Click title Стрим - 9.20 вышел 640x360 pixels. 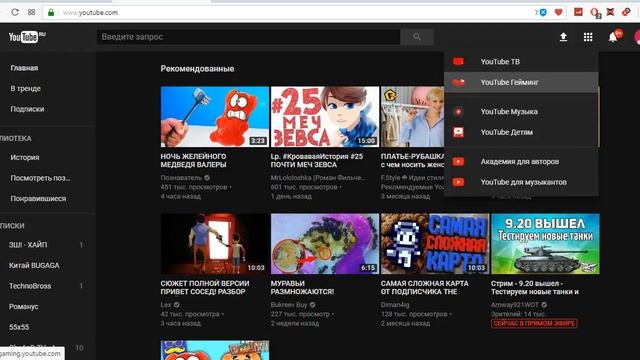click(535, 287)
